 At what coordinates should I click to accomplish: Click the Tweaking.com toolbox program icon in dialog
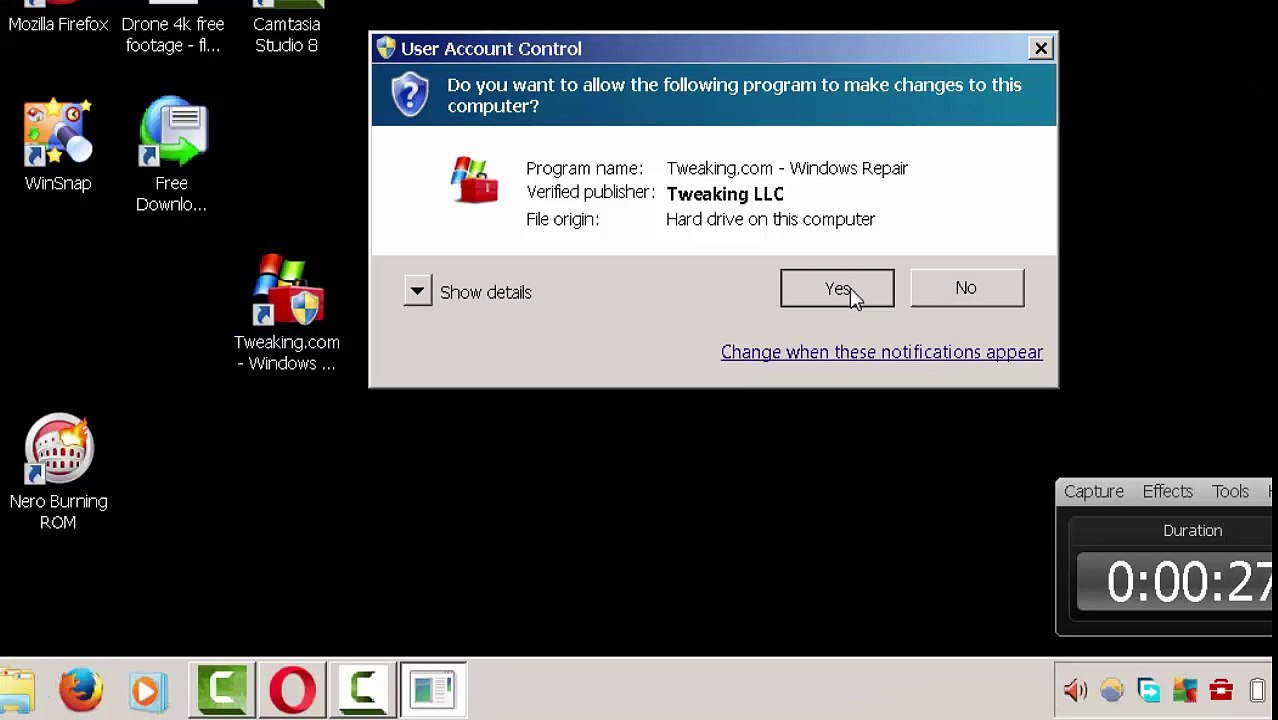click(474, 181)
